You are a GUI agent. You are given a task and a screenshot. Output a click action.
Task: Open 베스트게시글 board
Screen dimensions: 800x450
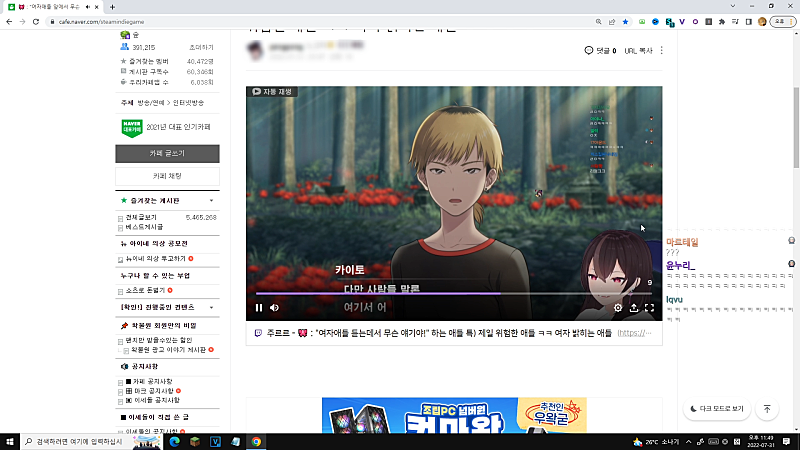coord(144,227)
